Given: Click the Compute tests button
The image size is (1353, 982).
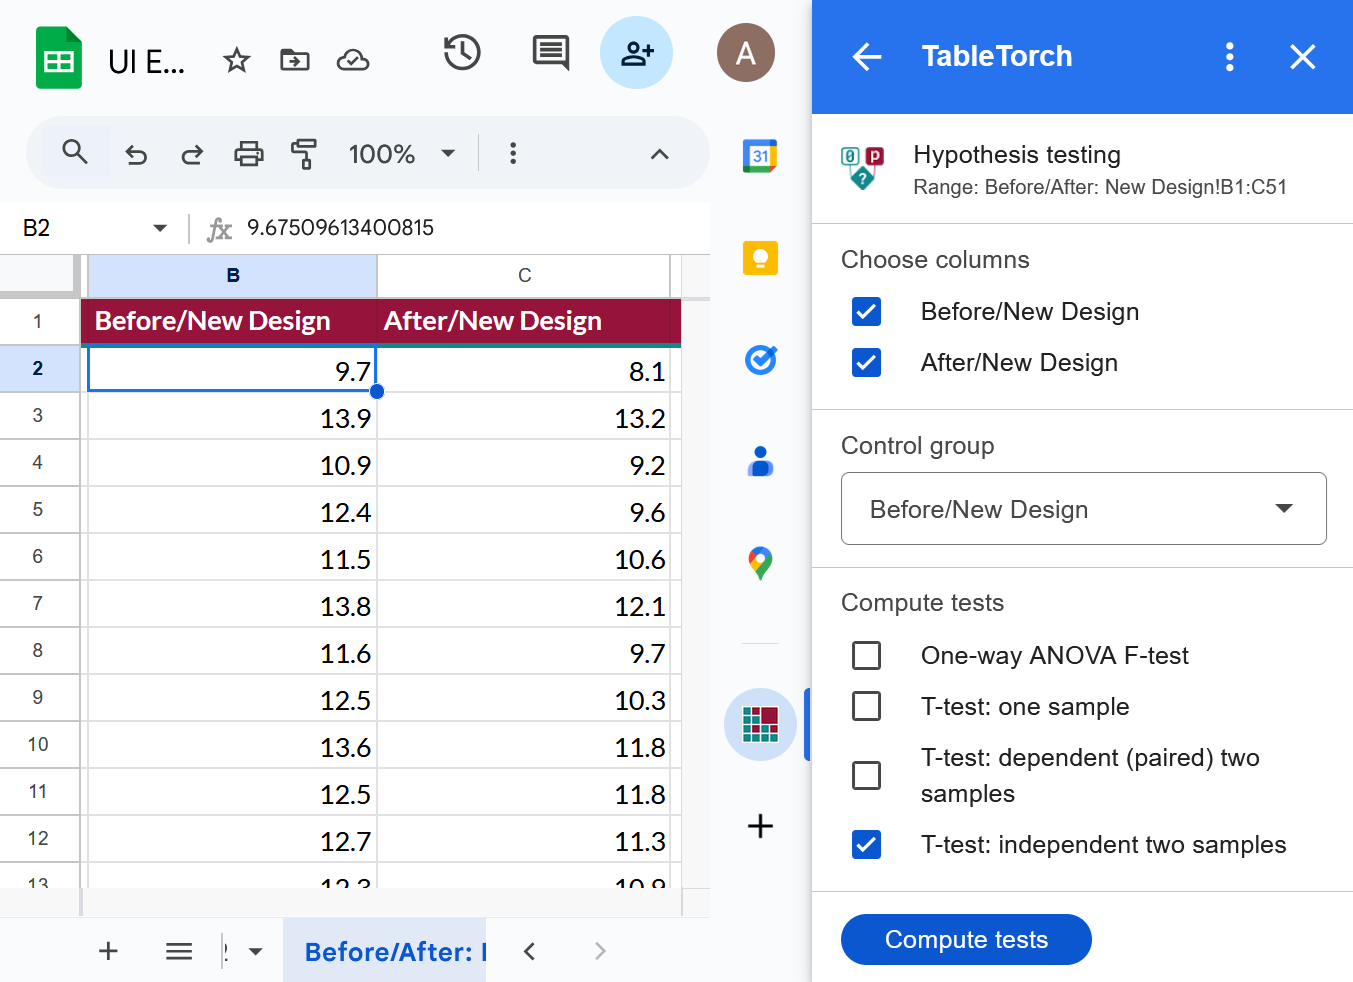Looking at the screenshot, I should (966, 940).
